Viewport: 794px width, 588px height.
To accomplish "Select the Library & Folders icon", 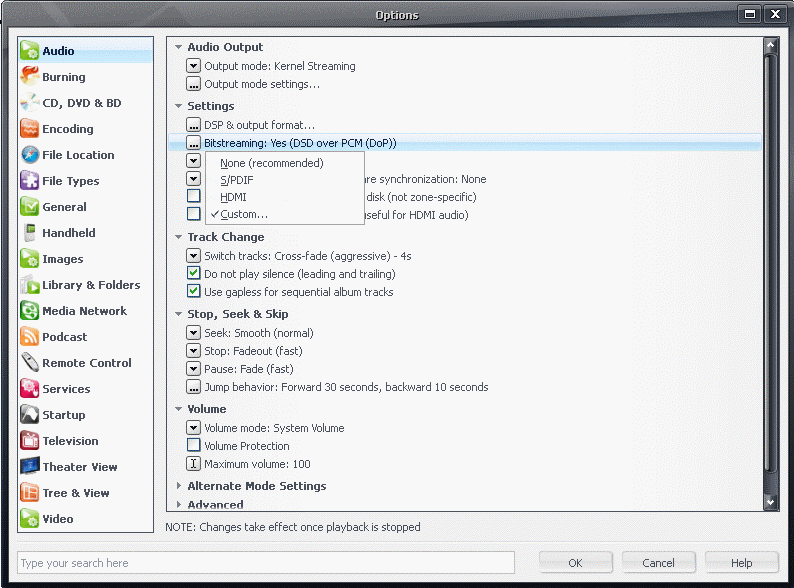I will click(x=29, y=285).
